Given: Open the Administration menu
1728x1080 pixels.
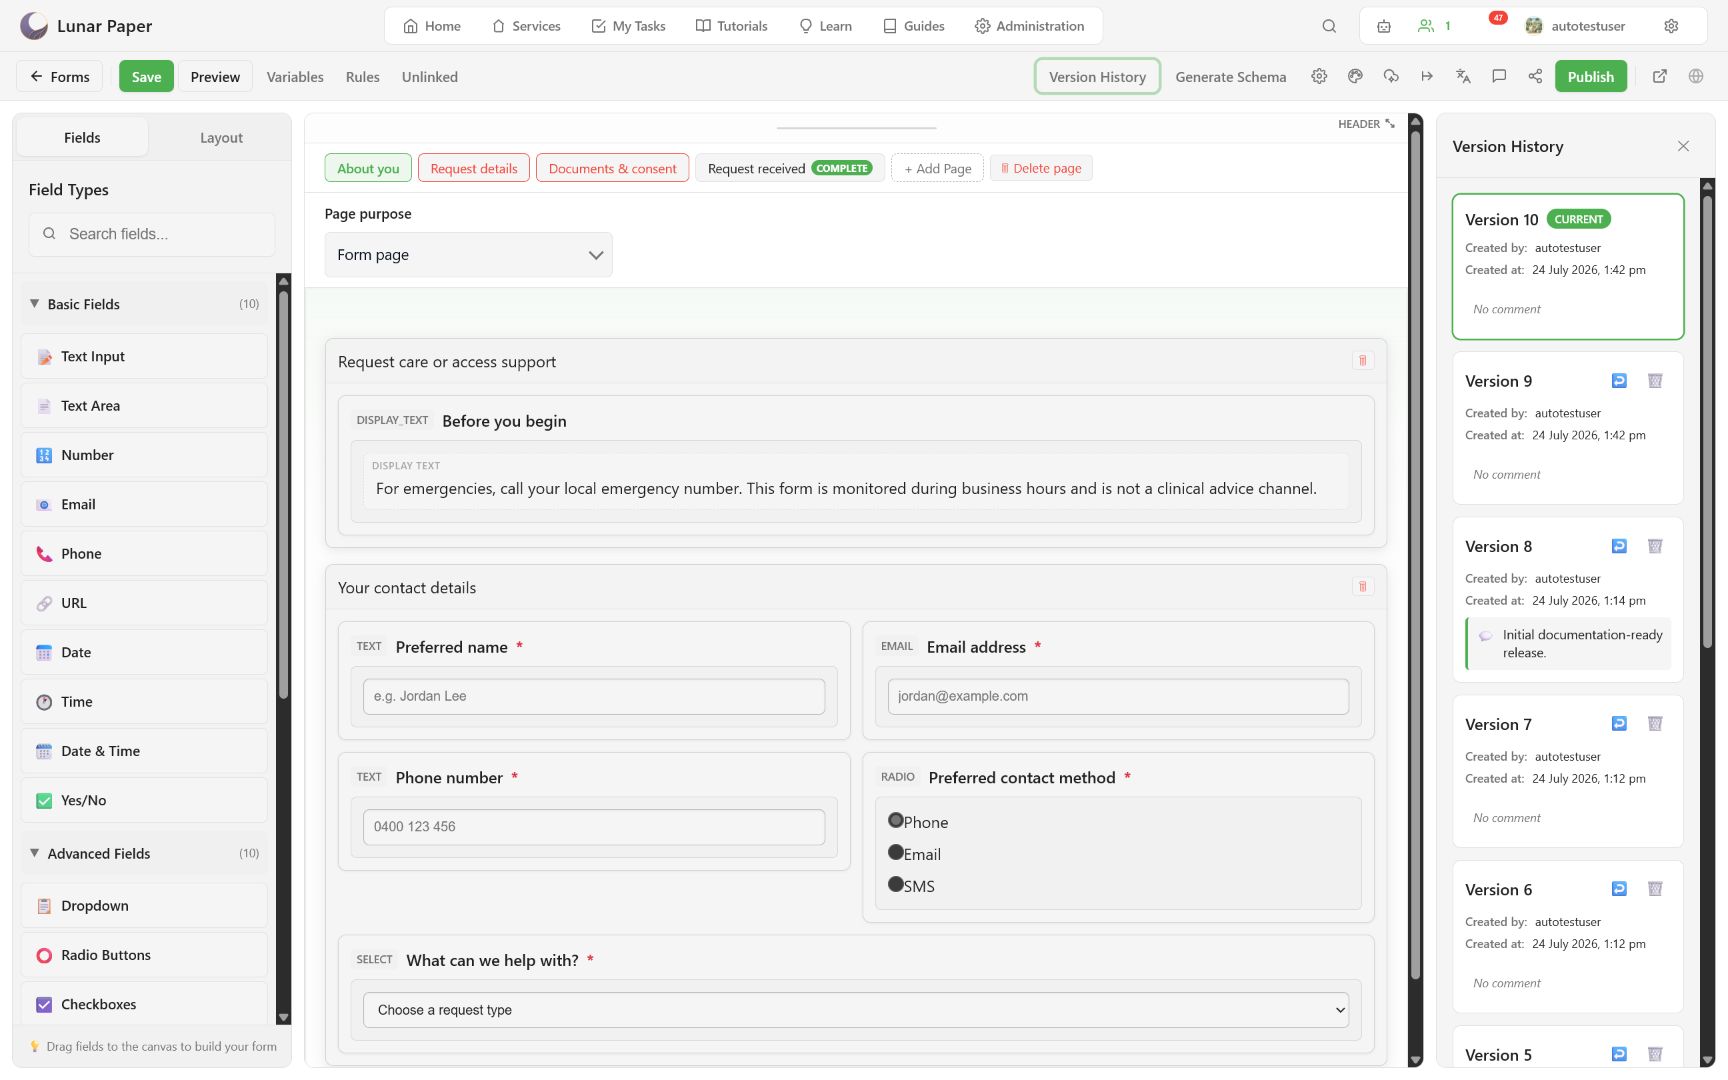Looking at the screenshot, I should [x=1030, y=26].
